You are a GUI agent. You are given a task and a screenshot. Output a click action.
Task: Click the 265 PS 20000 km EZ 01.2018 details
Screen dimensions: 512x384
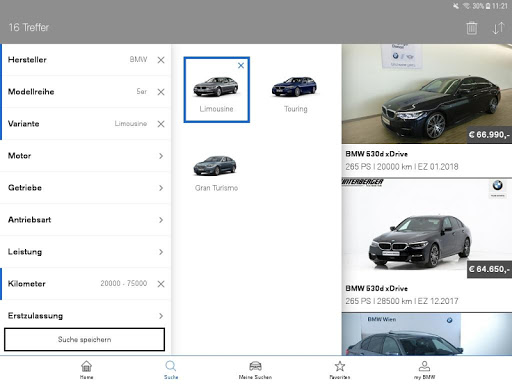(x=402, y=167)
